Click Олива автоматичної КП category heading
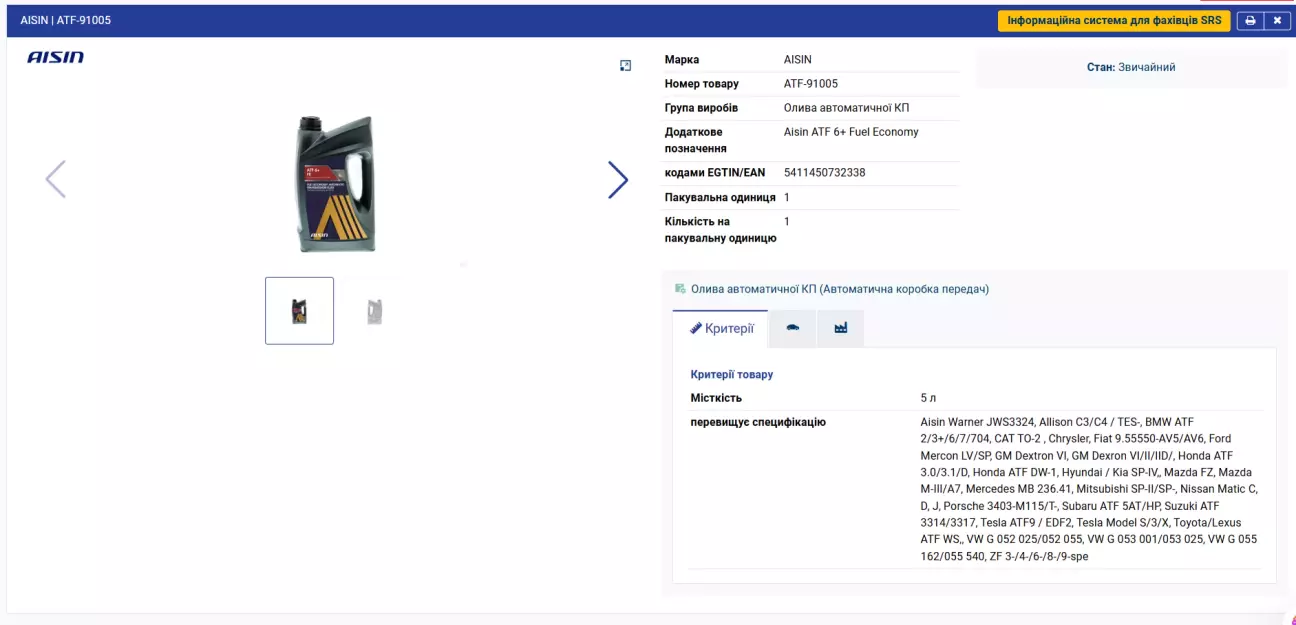 point(839,289)
